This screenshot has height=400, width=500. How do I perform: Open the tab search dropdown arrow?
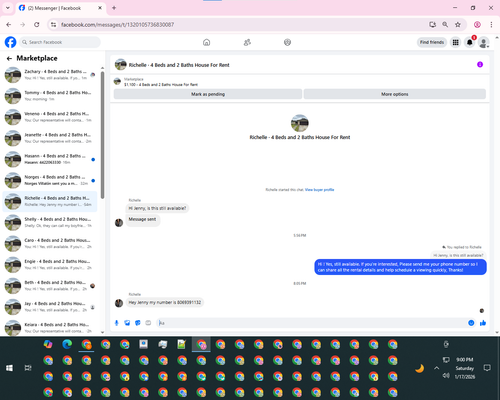pyautogui.click(x=8, y=8)
